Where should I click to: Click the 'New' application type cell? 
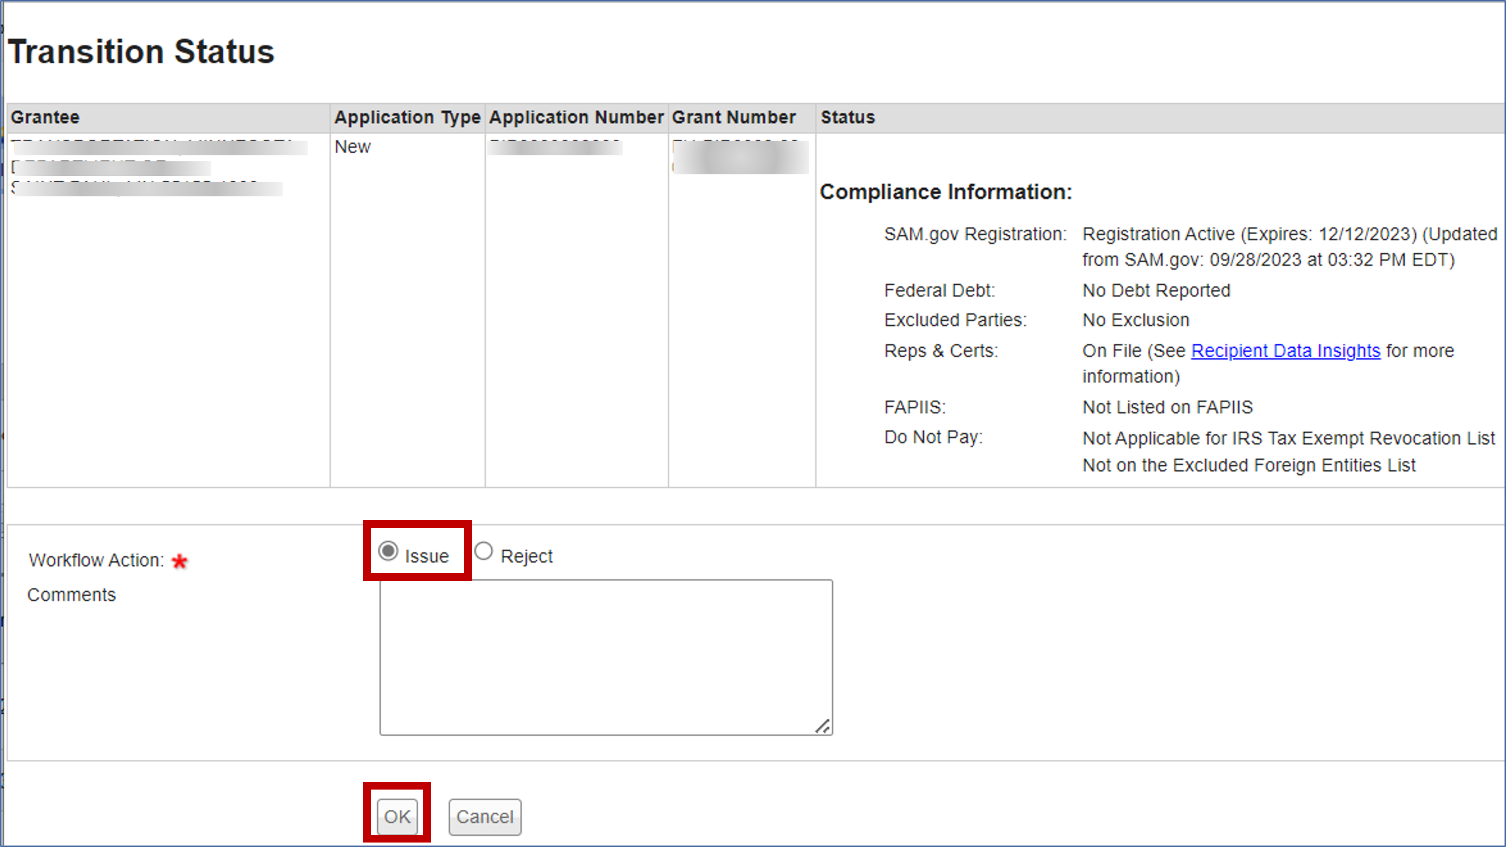(353, 147)
